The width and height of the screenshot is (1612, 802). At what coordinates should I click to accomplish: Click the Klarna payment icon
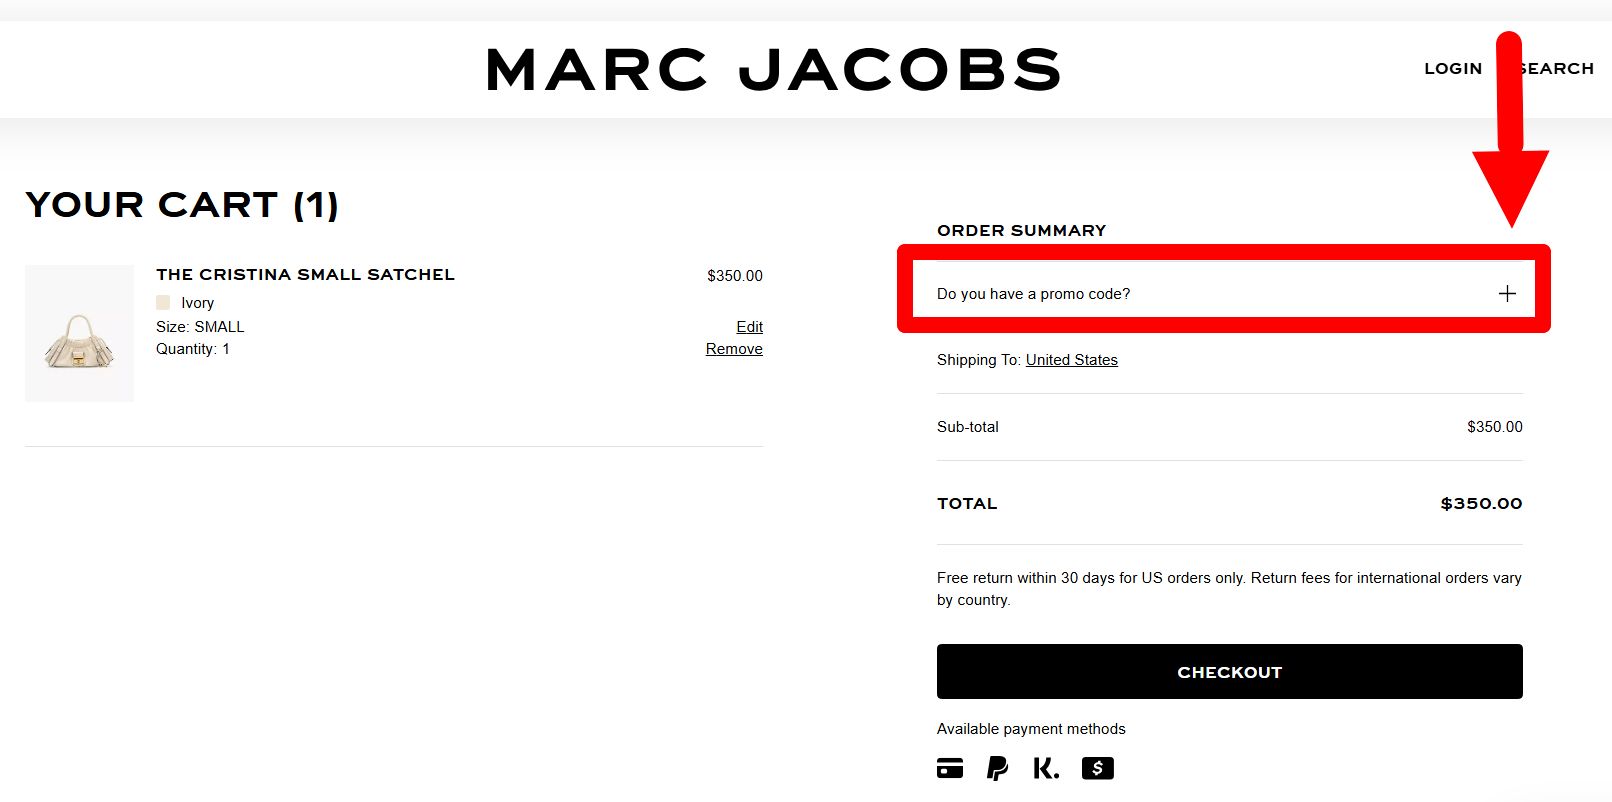(1046, 768)
